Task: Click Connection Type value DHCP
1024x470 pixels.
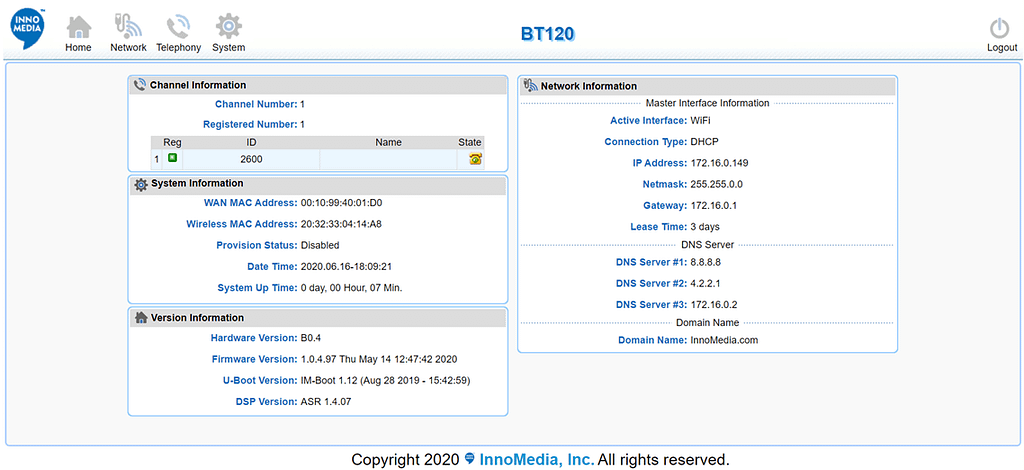Action: 705,142
